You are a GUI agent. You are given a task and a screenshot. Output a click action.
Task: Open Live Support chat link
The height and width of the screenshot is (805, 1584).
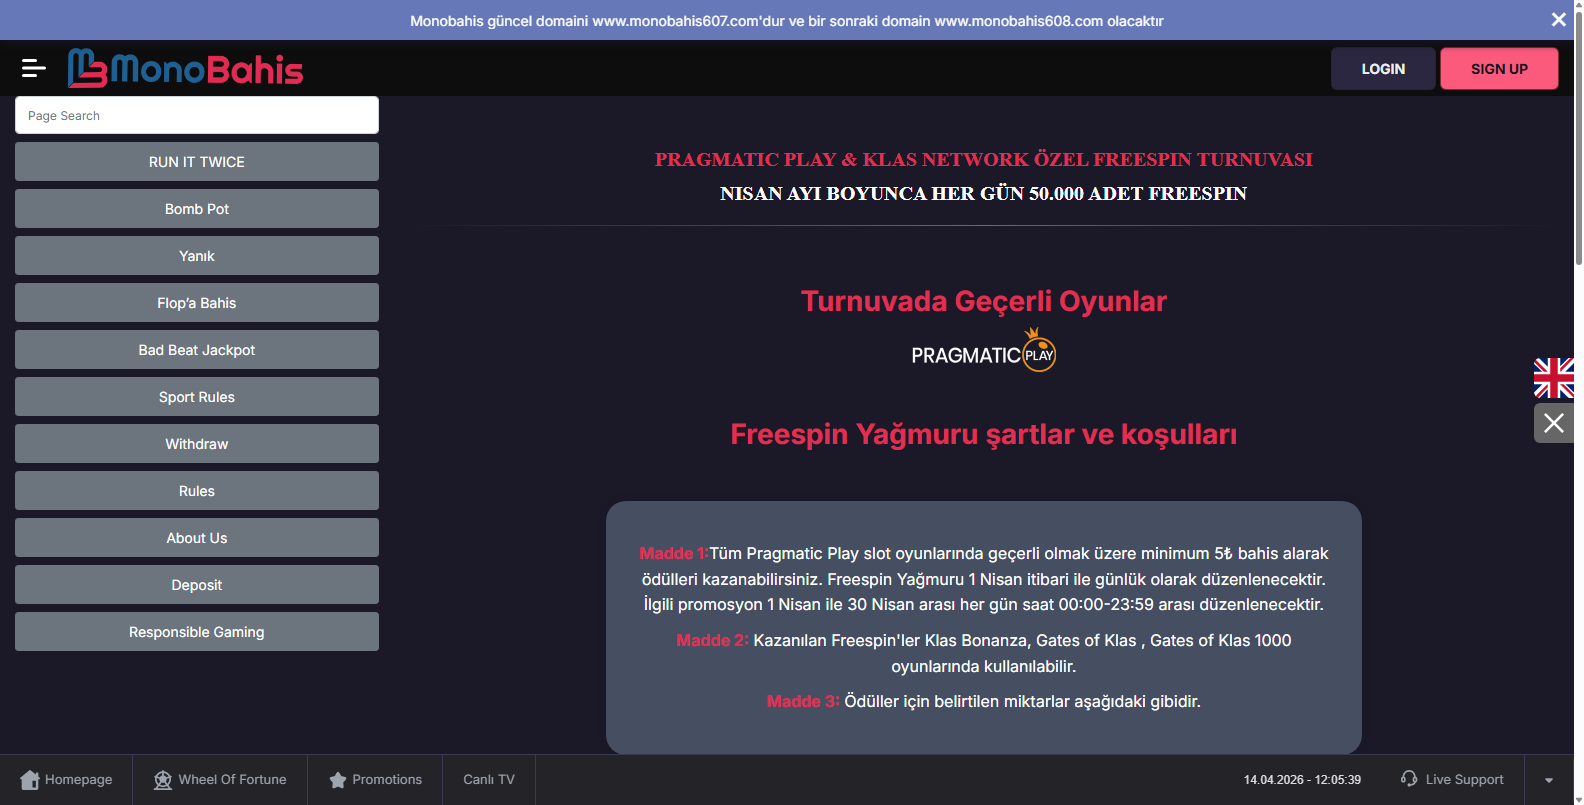[1452, 780]
